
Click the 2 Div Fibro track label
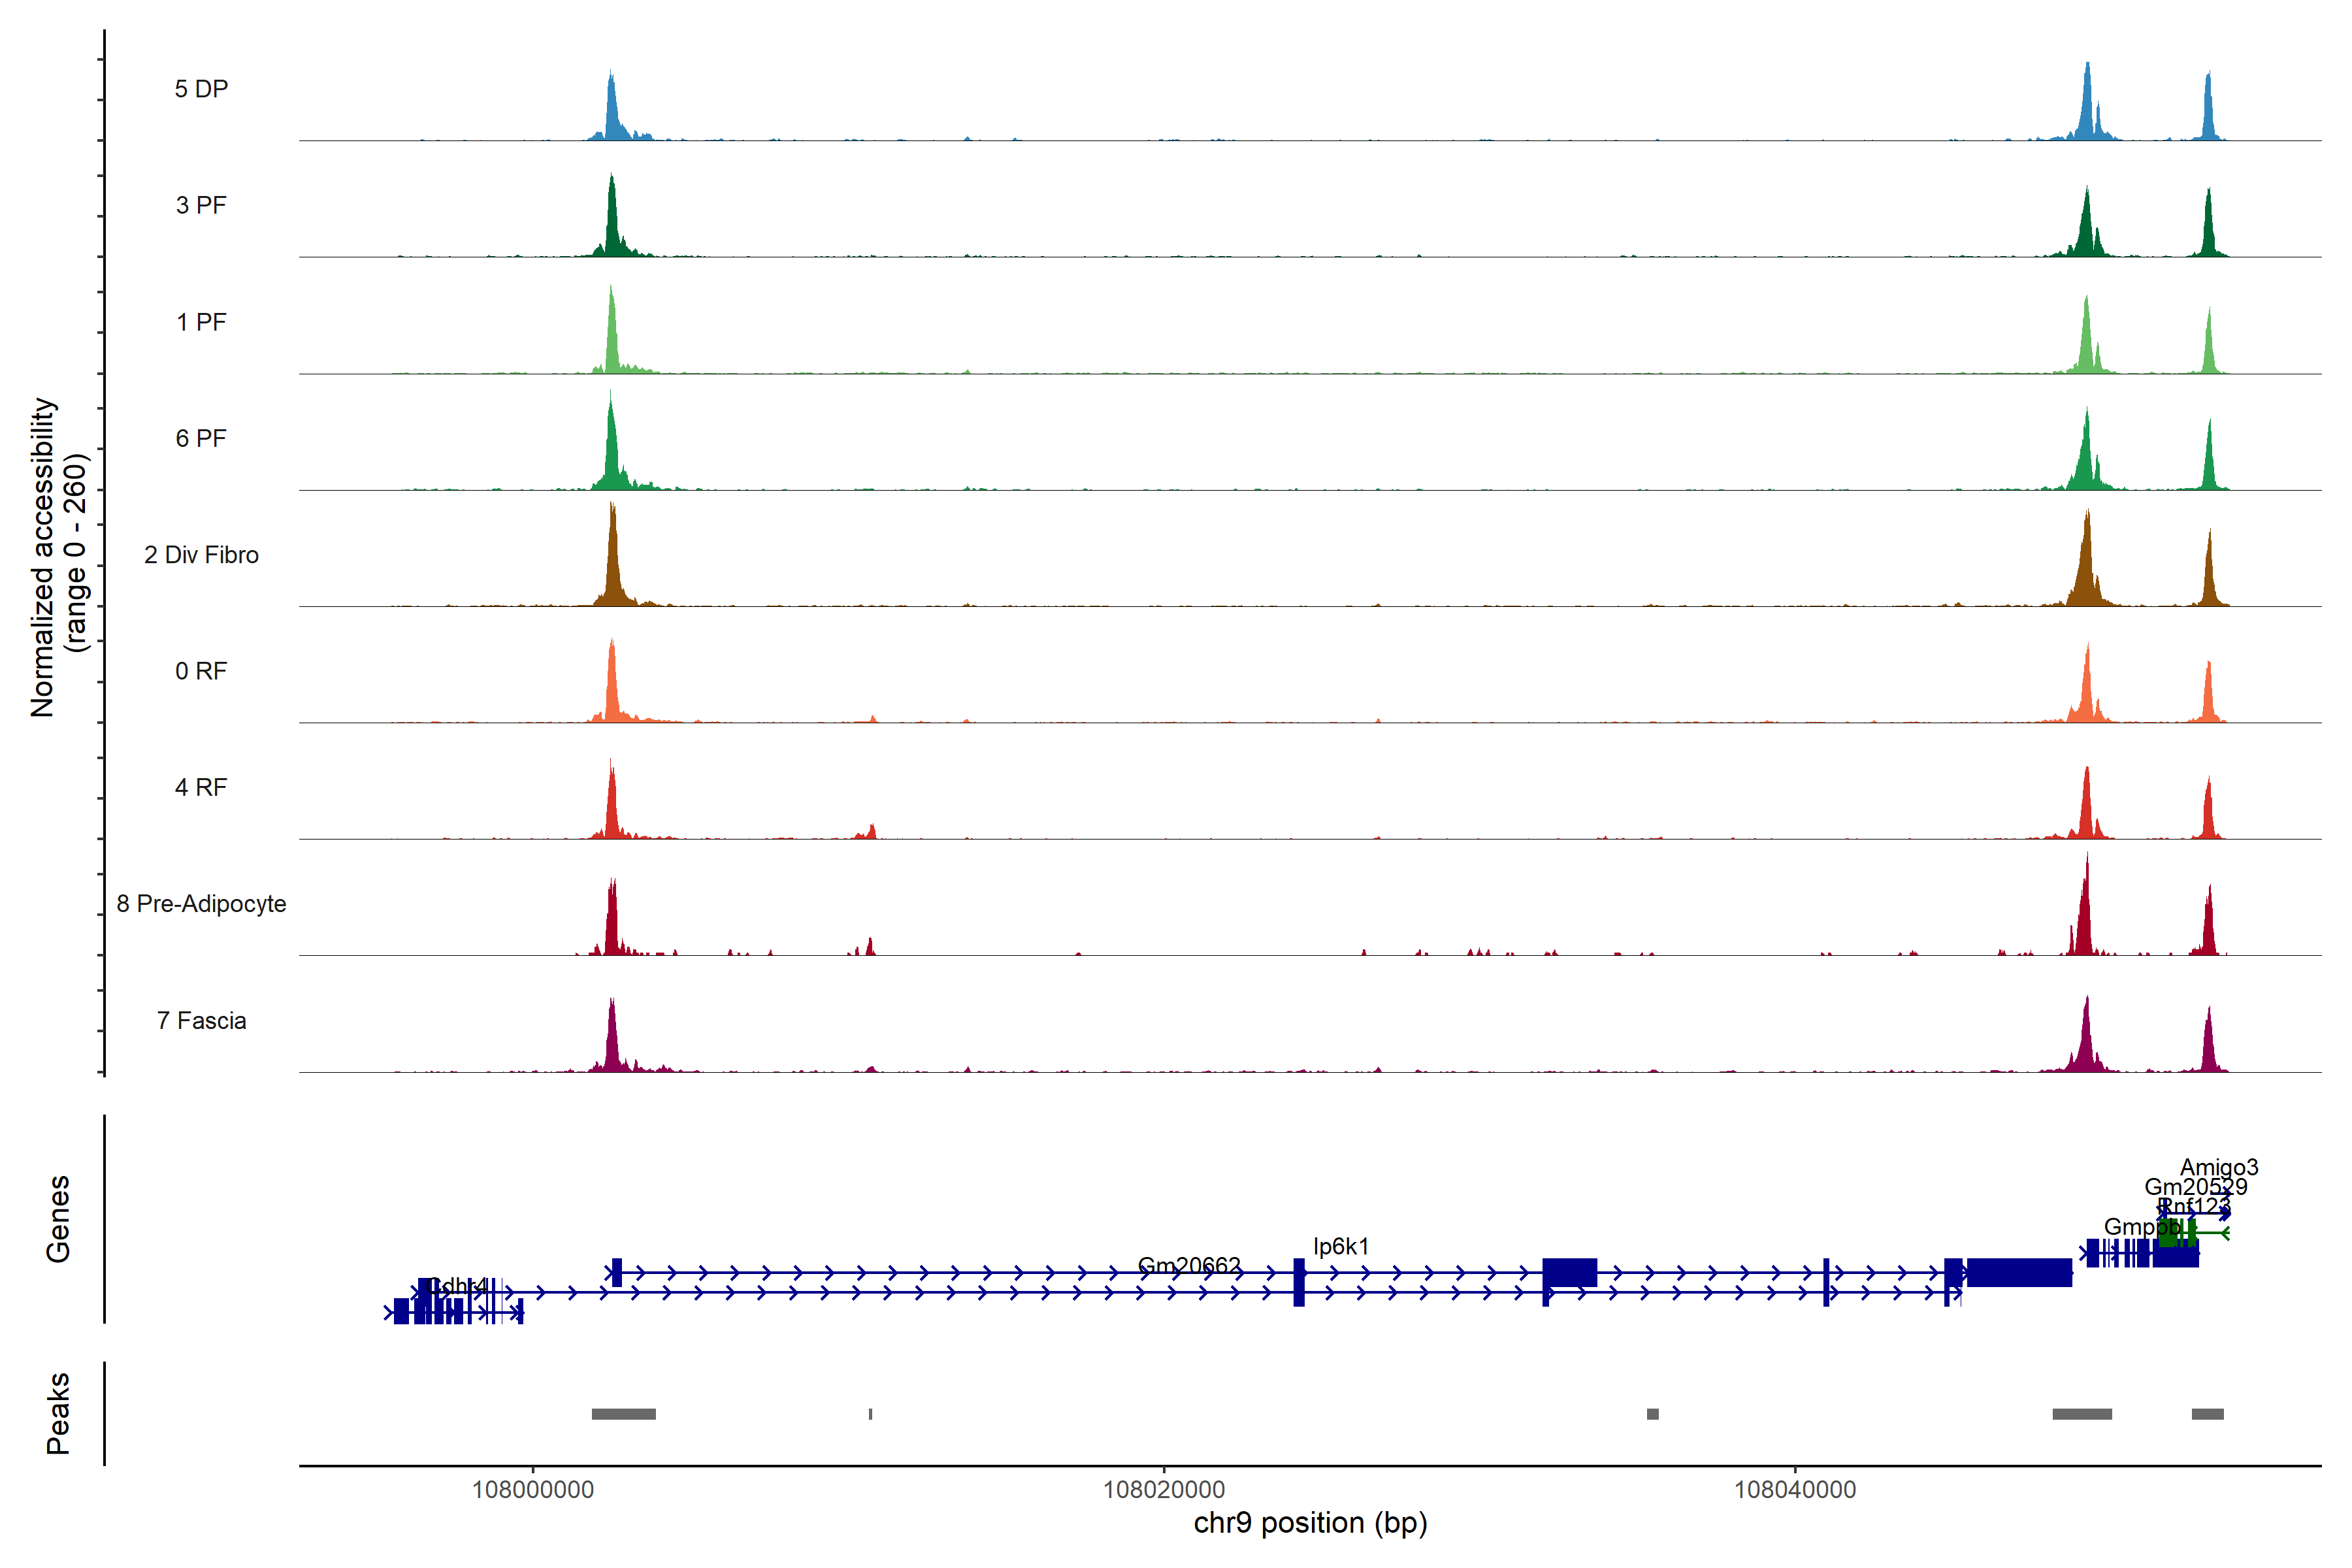[201, 555]
